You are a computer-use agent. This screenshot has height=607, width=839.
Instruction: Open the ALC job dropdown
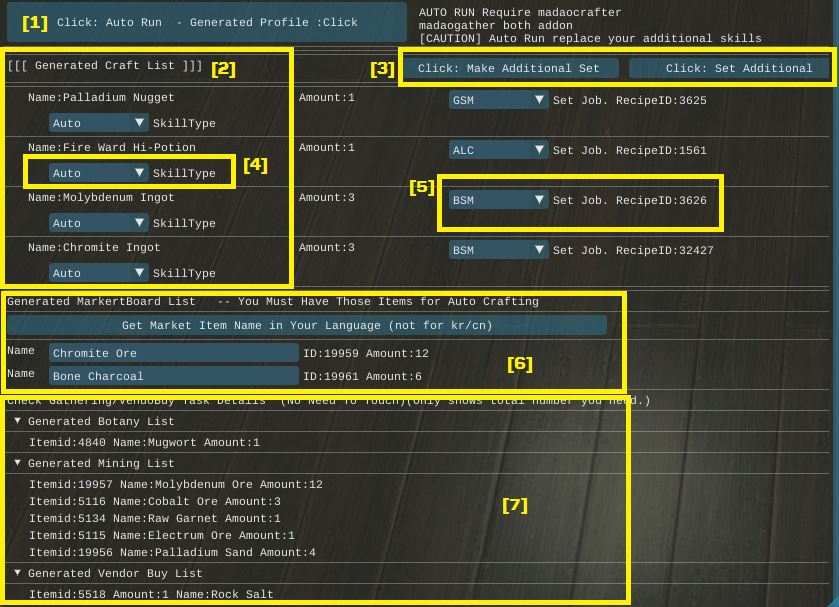tap(498, 150)
